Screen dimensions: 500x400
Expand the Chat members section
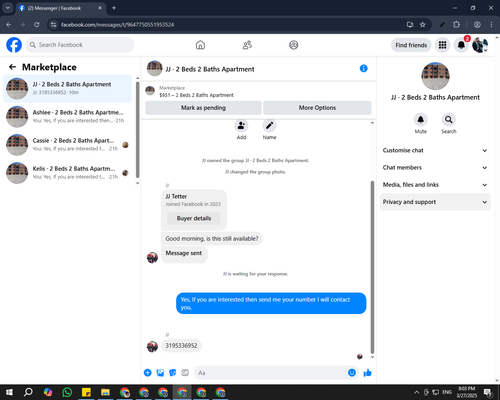point(435,168)
